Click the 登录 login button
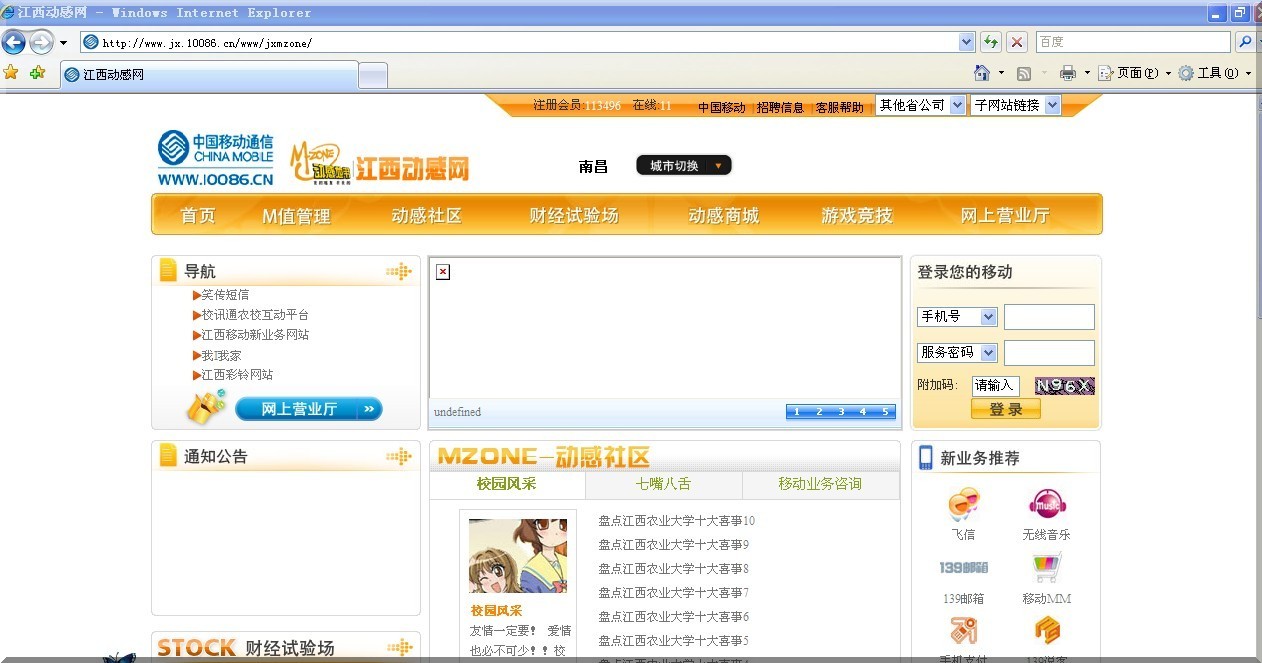The height and width of the screenshot is (663, 1262). coord(1005,409)
